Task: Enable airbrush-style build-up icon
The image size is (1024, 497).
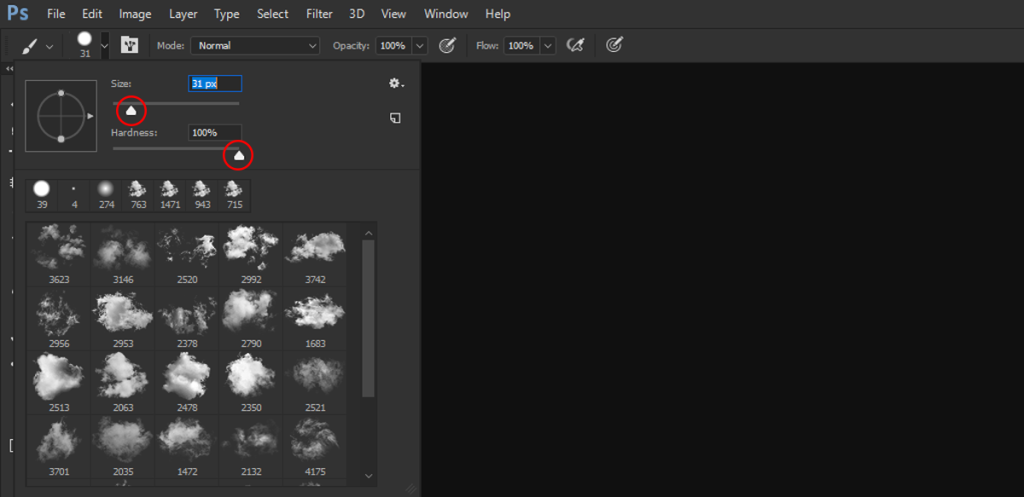Action: (575, 46)
